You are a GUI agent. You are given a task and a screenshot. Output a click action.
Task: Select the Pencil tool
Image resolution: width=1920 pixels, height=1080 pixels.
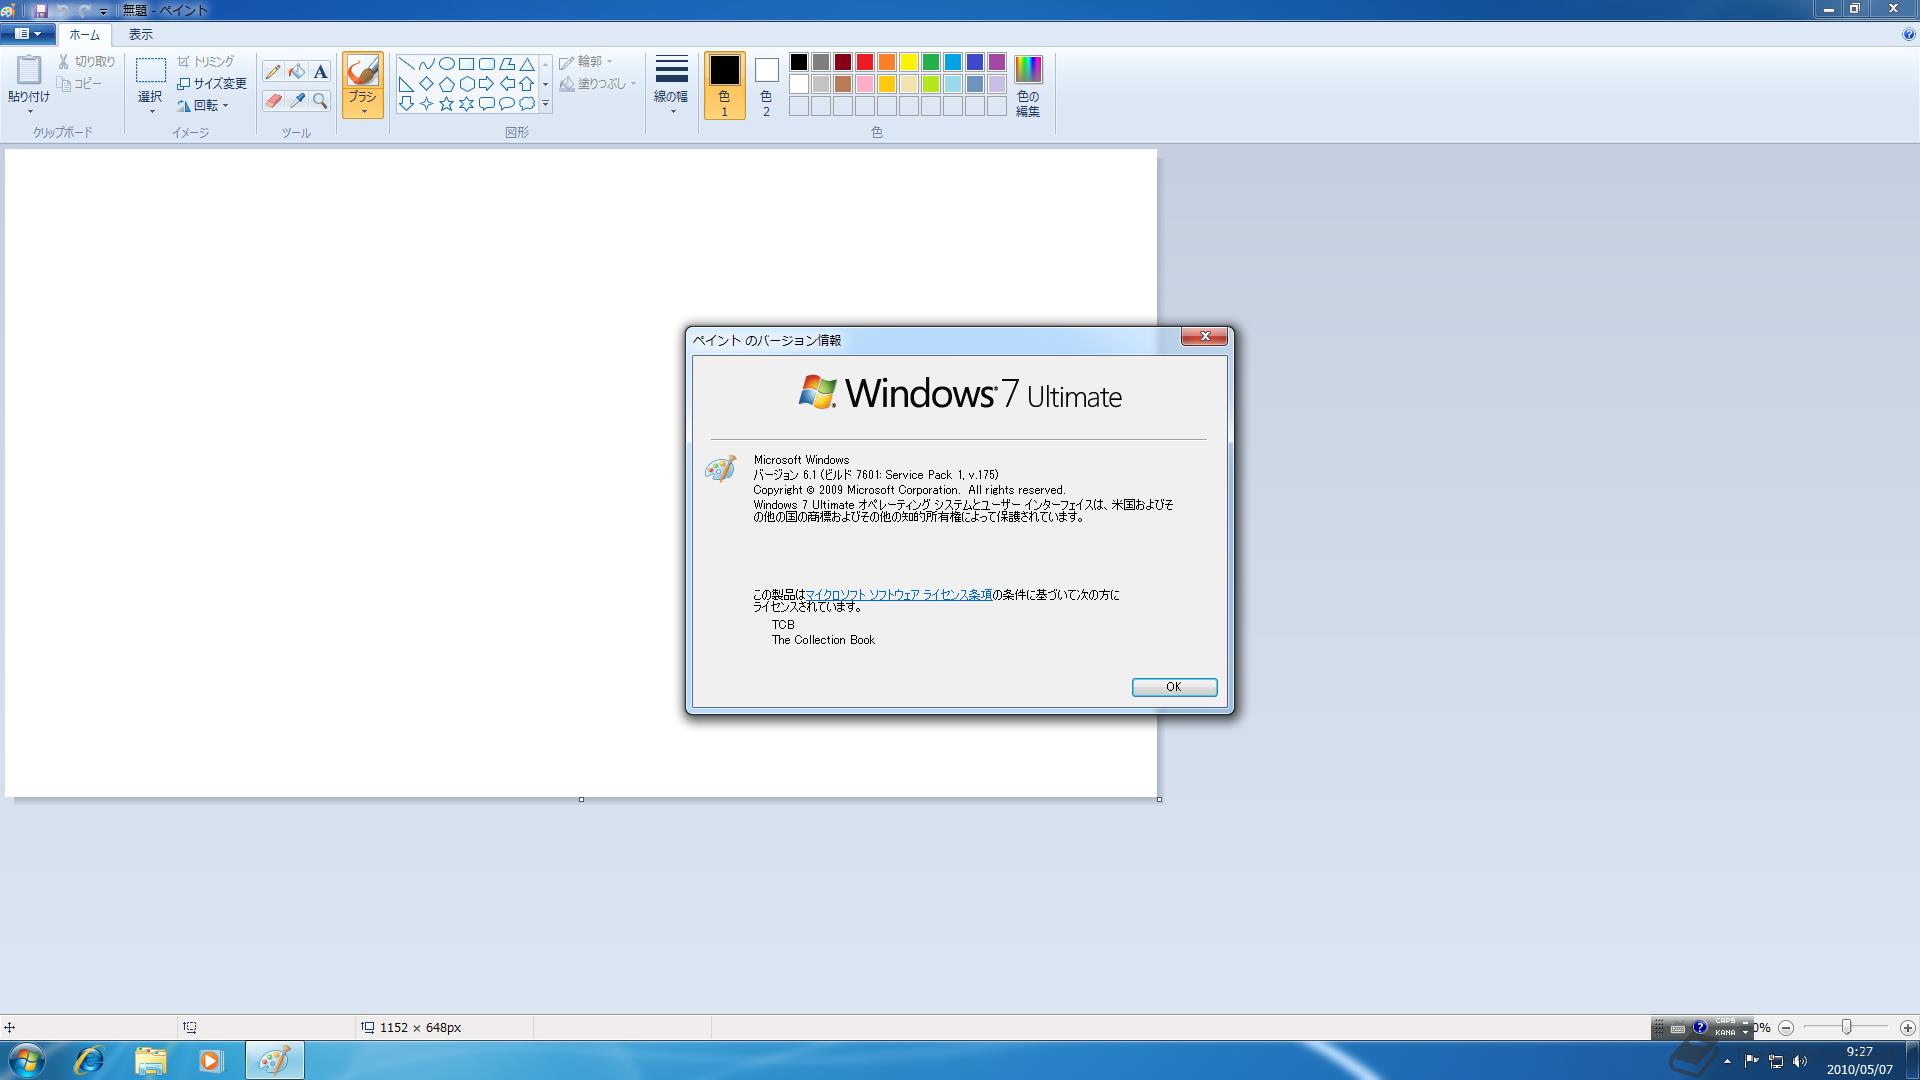tap(273, 72)
